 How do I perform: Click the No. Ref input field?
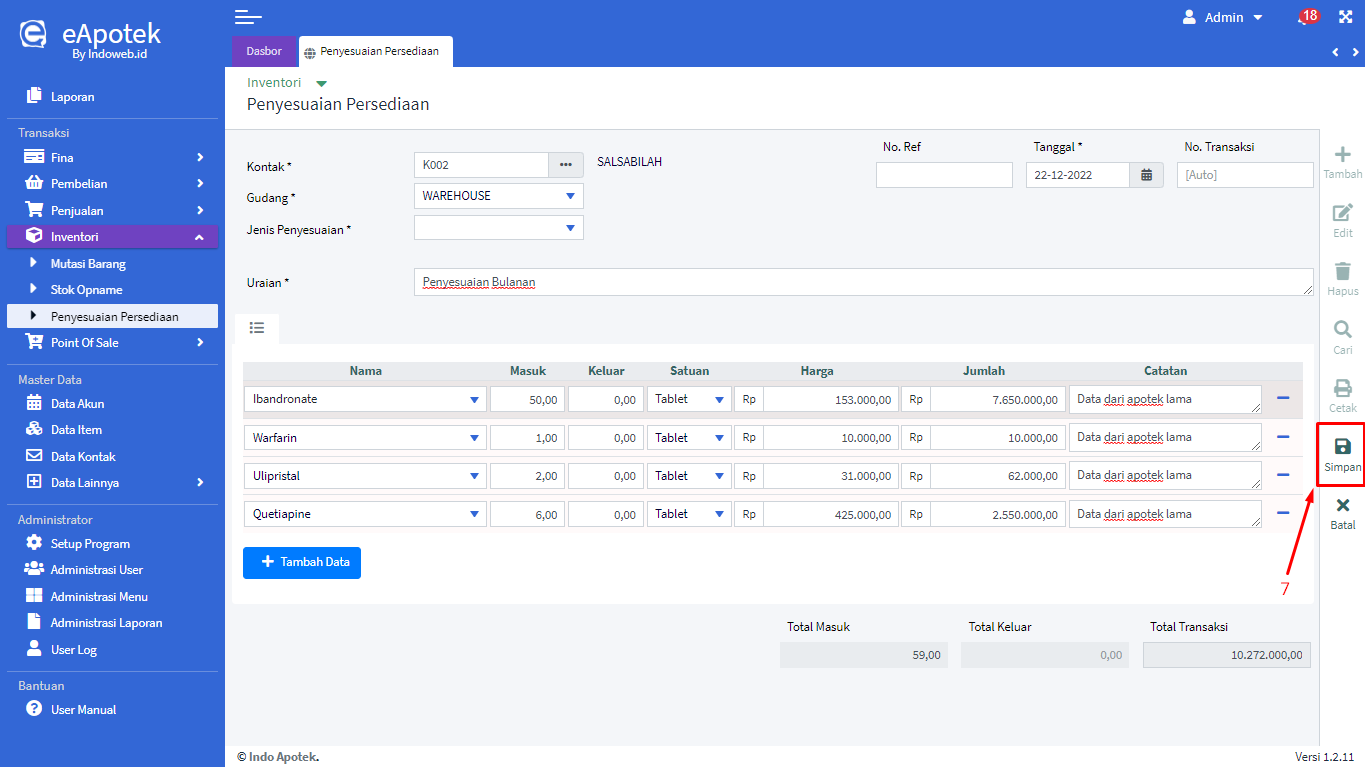(944, 175)
